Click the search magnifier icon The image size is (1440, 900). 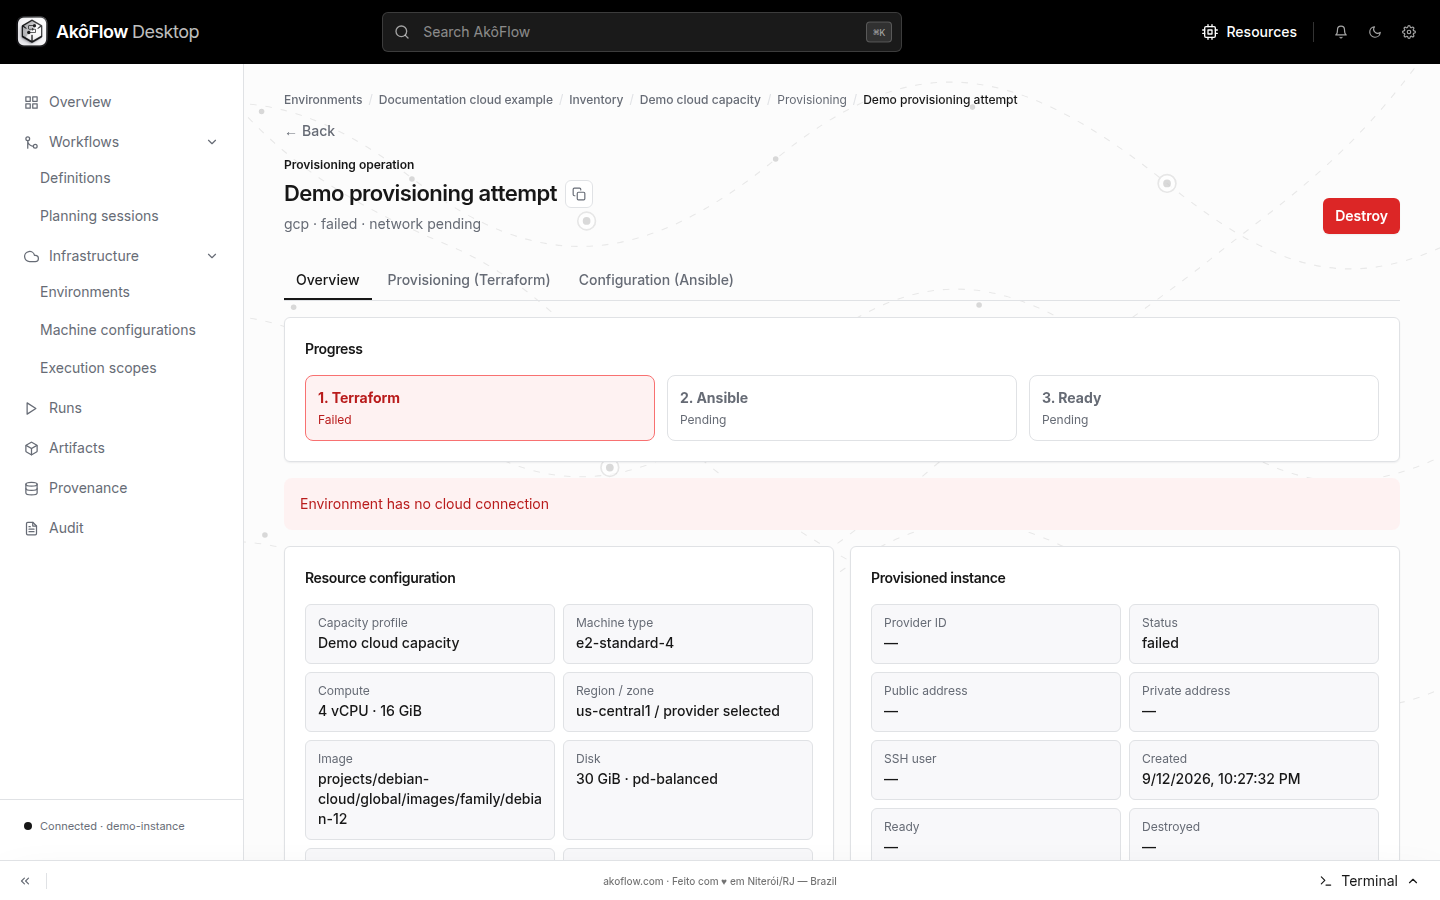pyautogui.click(x=402, y=32)
